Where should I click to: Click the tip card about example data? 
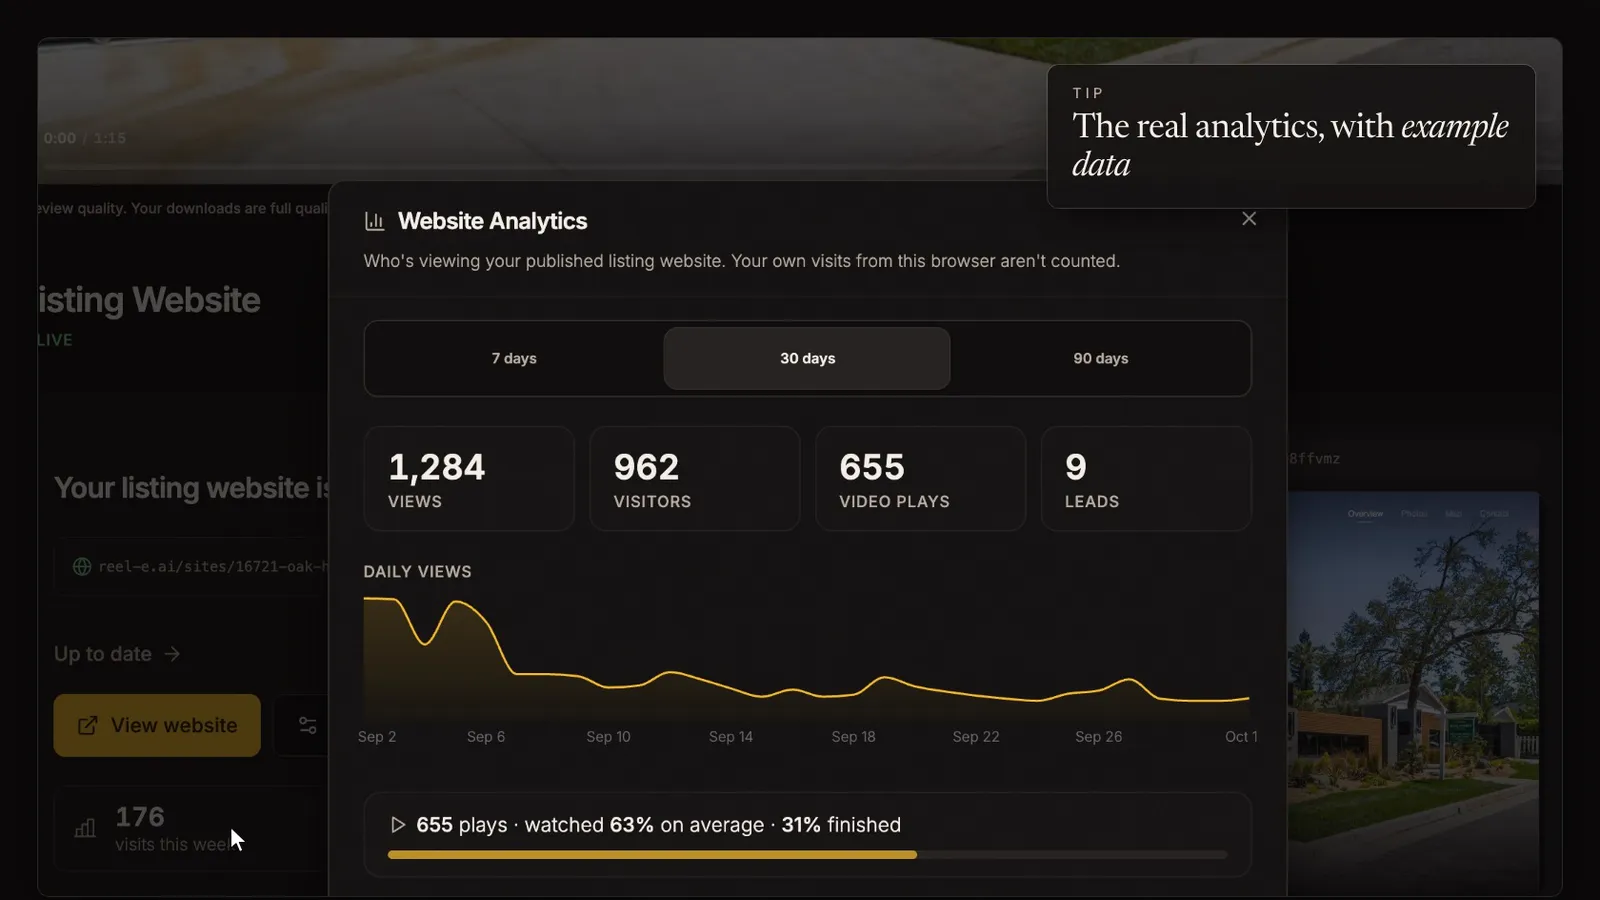[x=1291, y=137]
